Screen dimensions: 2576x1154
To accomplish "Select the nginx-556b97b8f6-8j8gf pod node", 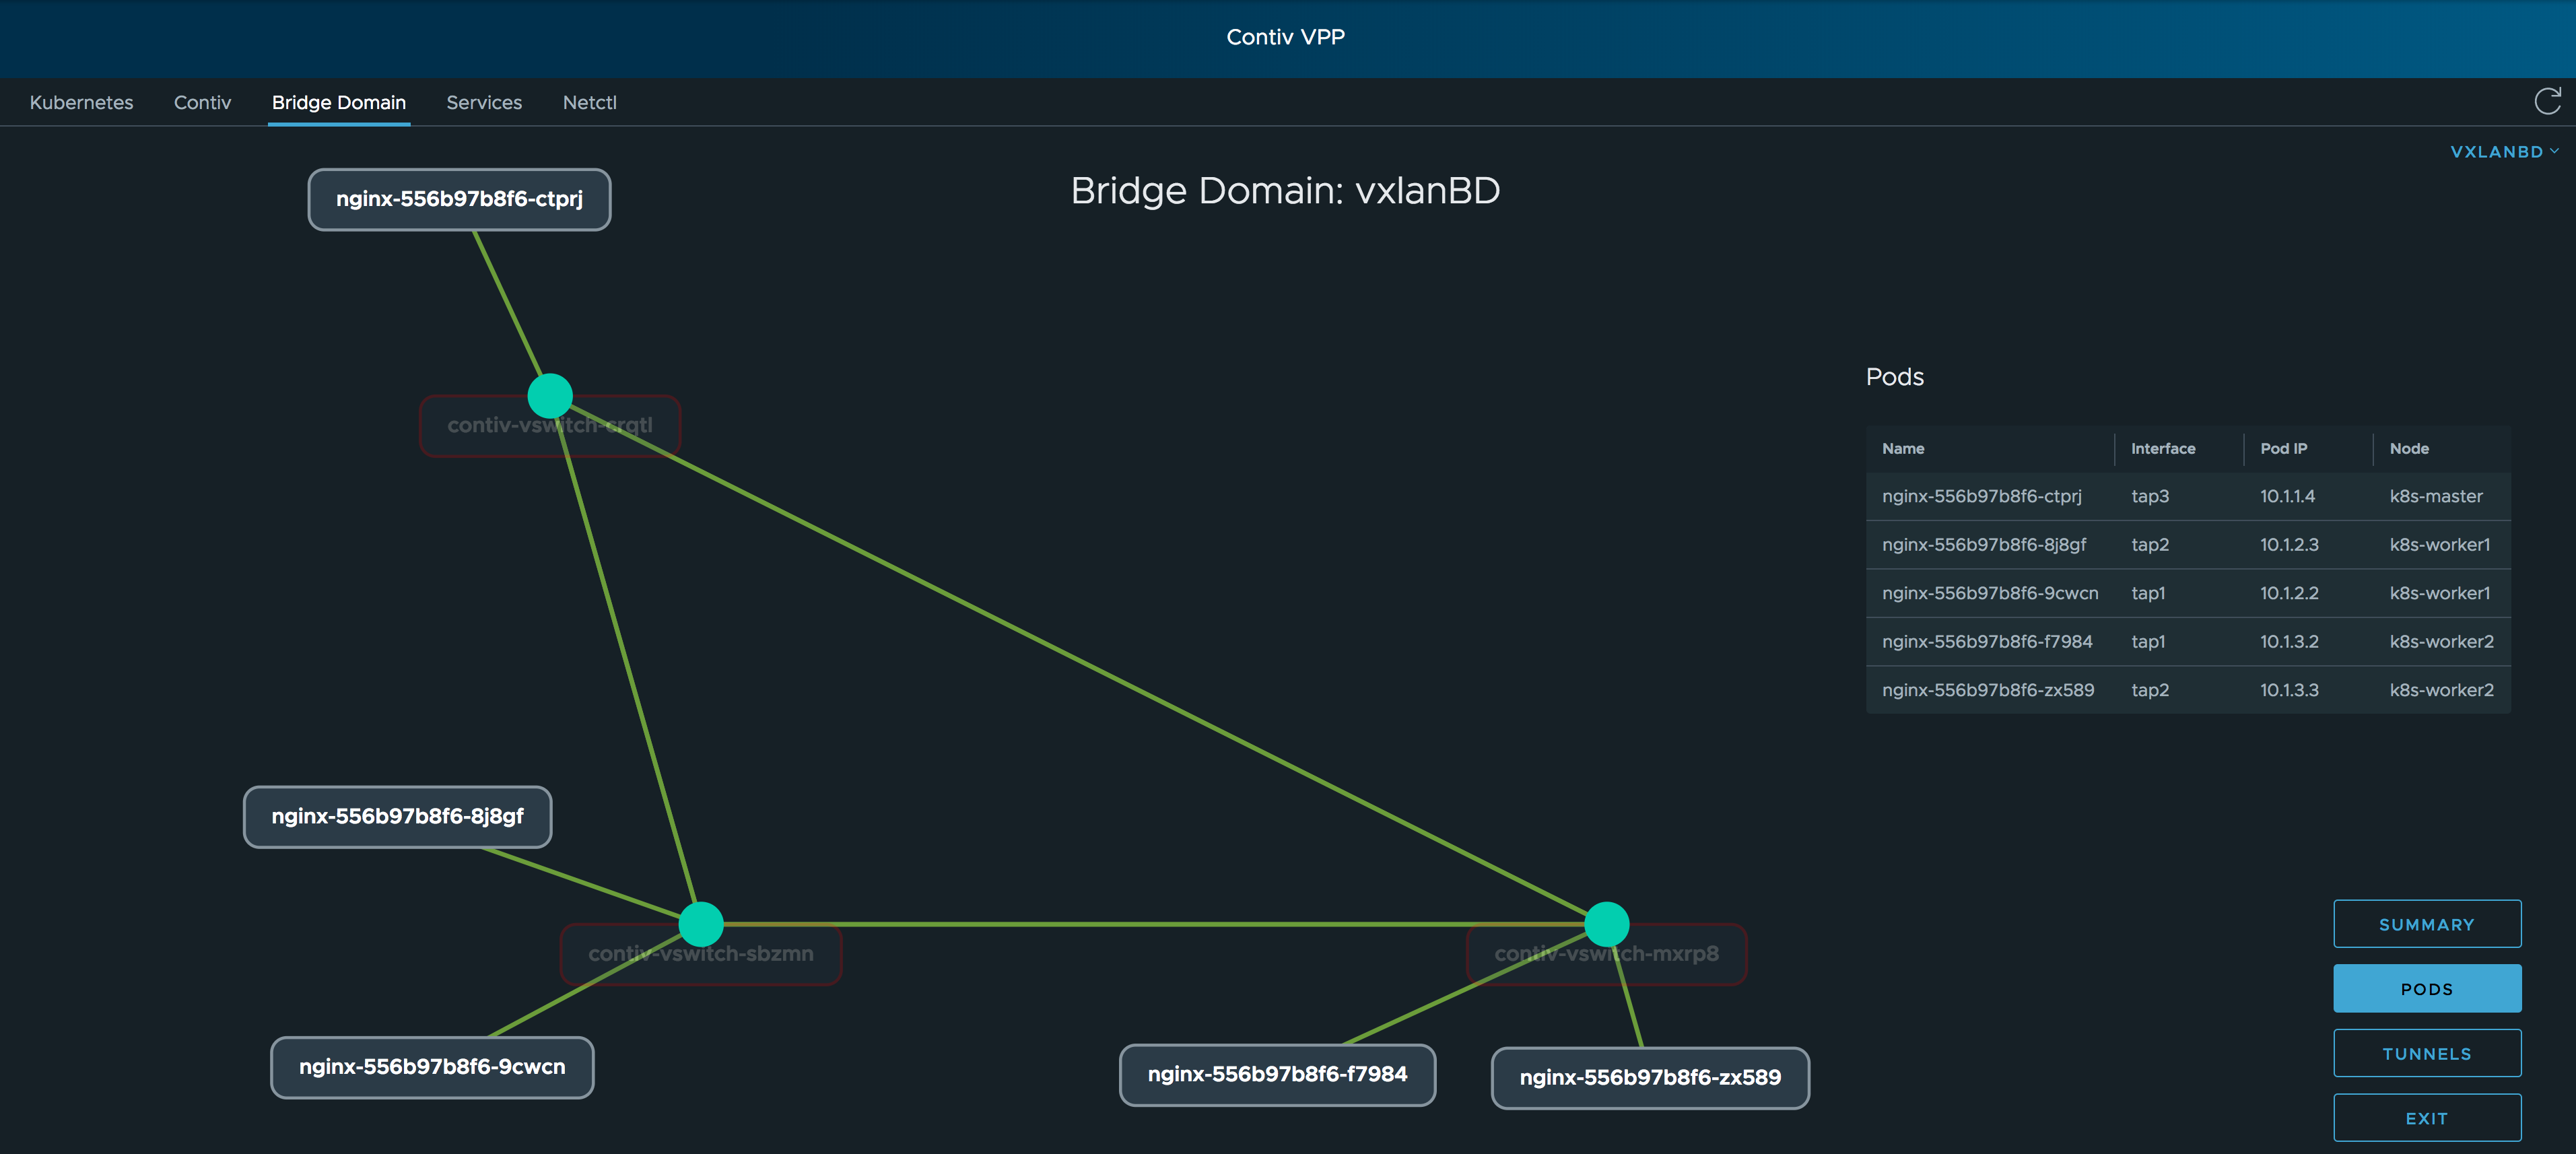I will pyautogui.click(x=397, y=816).
